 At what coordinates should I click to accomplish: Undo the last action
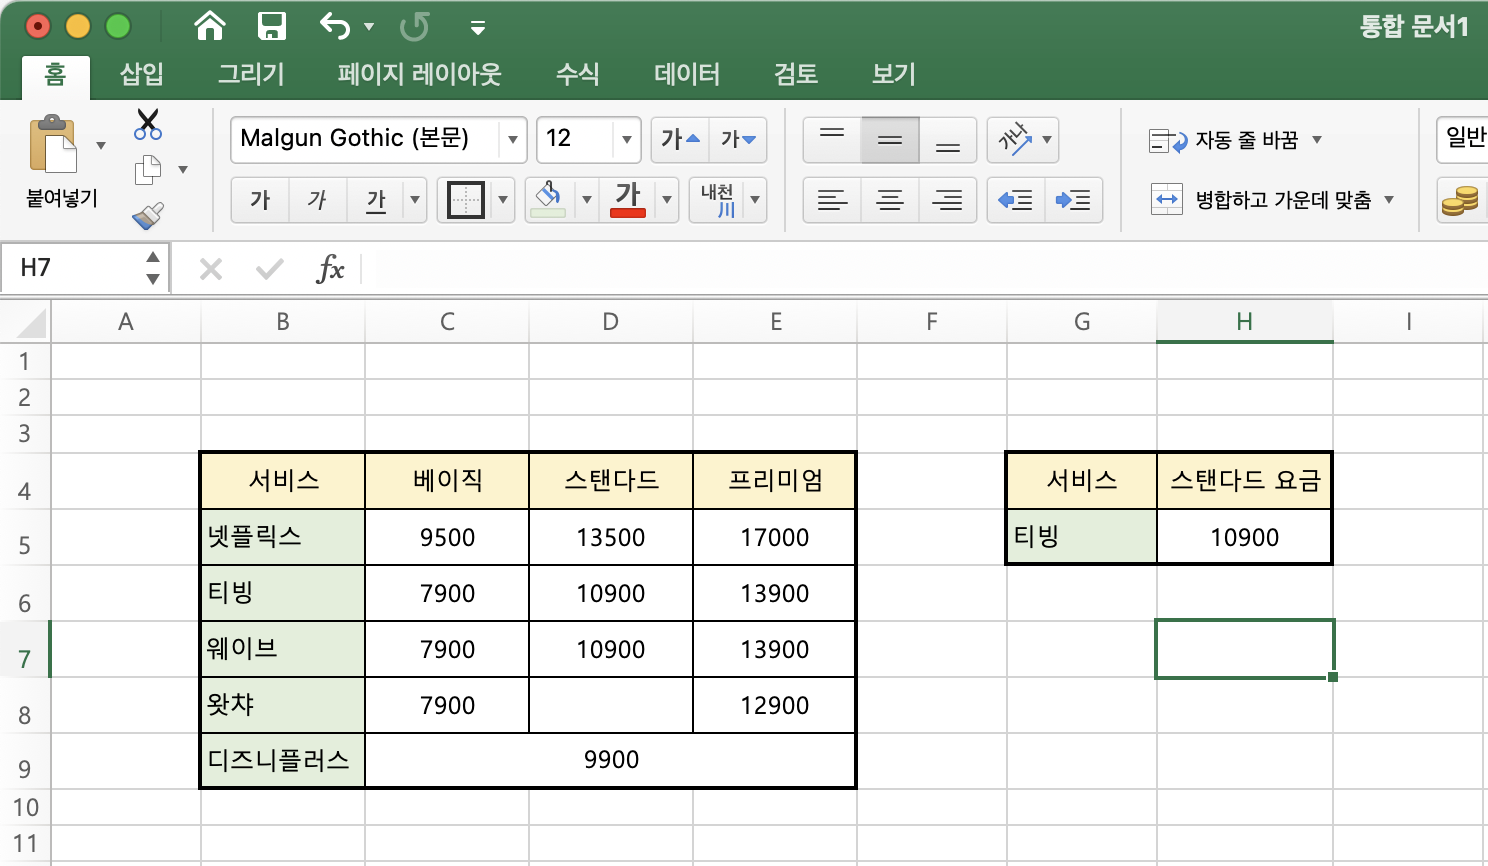point(335,26)
